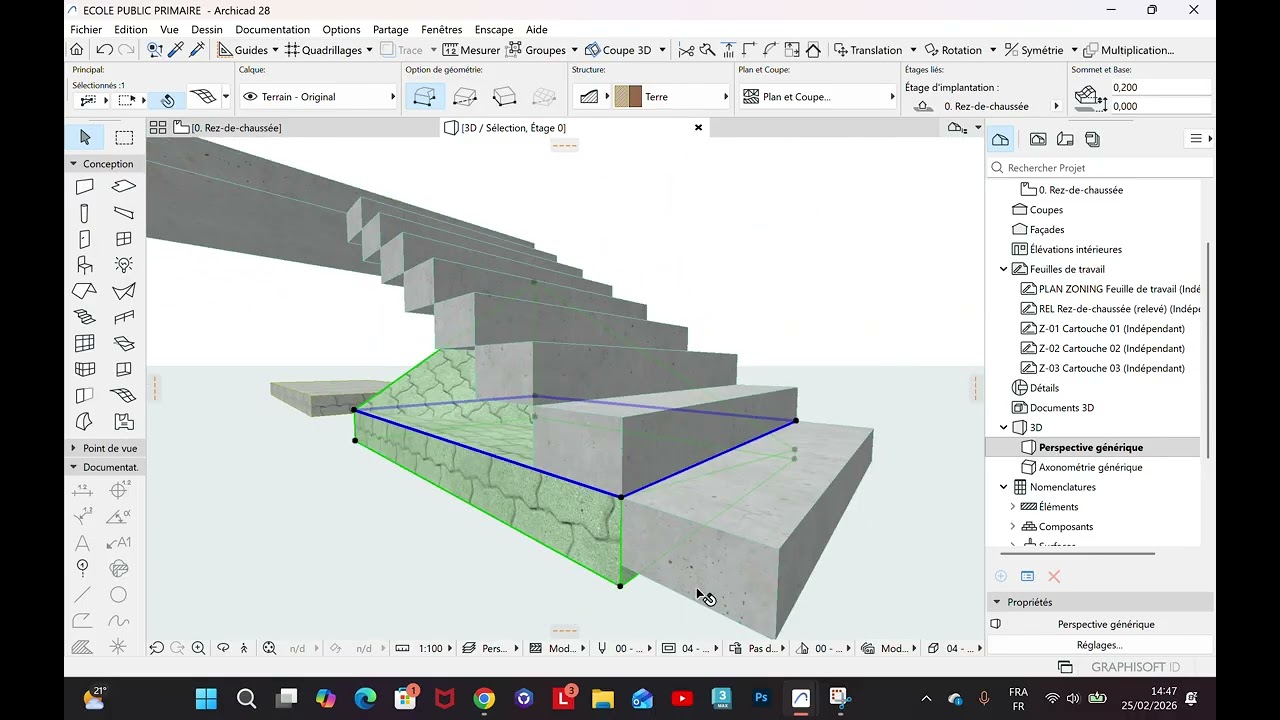This screenshot has height=720, width=1280.
Task: Open the Dessin menu
Action: point(207,30)
